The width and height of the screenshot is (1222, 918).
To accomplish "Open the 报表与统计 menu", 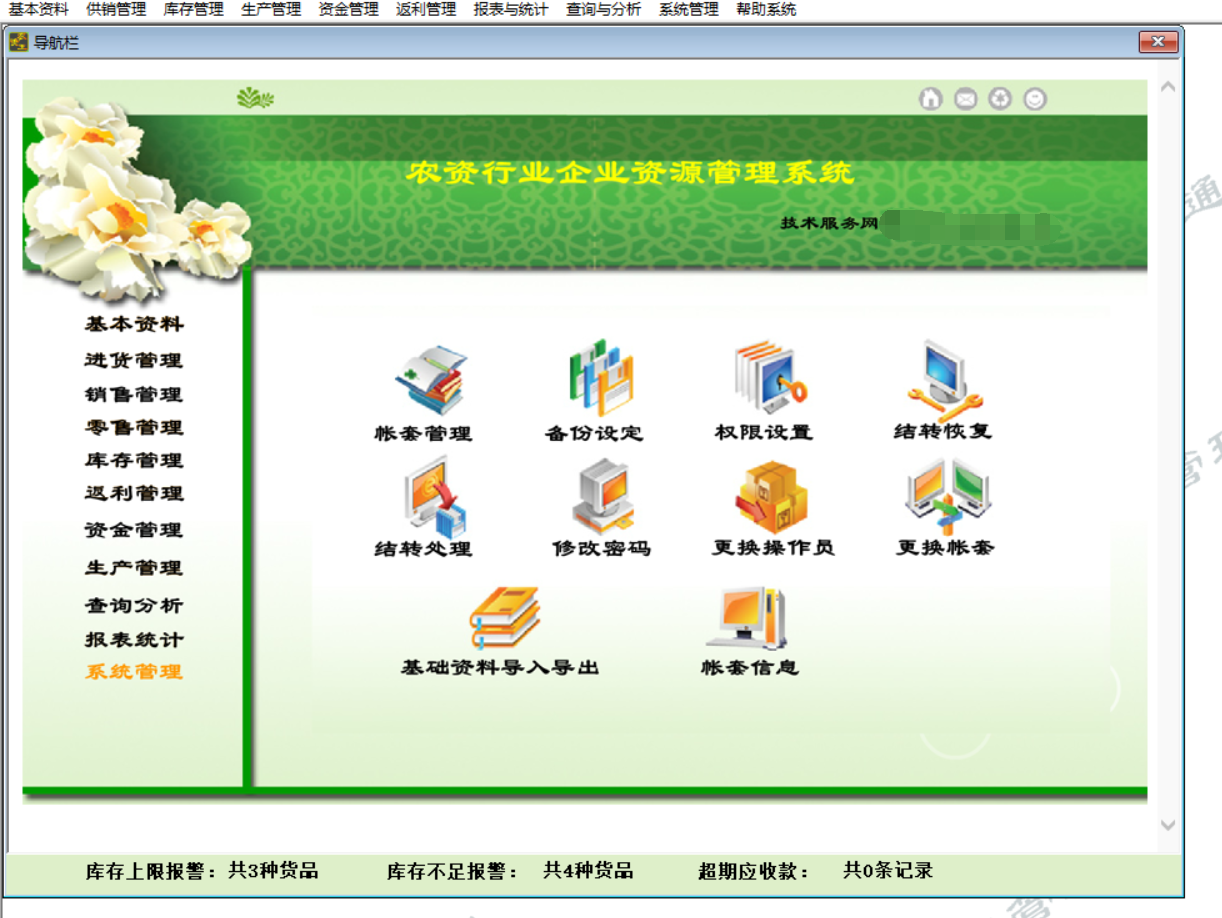I will tap(511, 10).
